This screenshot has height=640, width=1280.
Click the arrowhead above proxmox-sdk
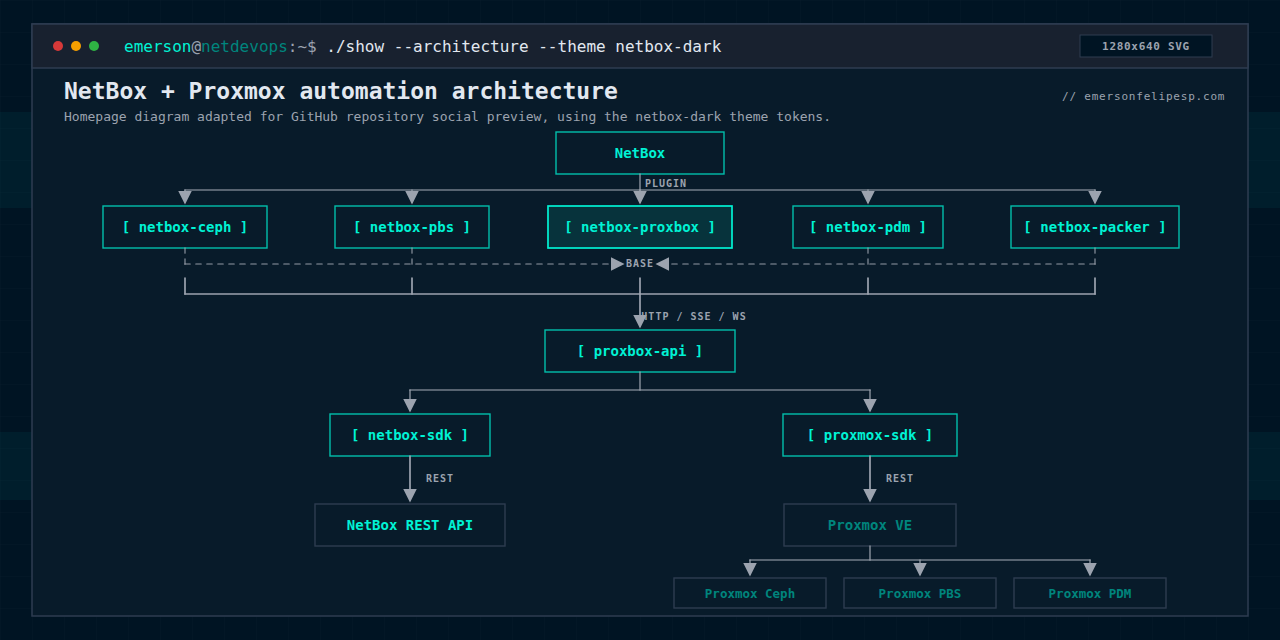[x=870, y=406]
